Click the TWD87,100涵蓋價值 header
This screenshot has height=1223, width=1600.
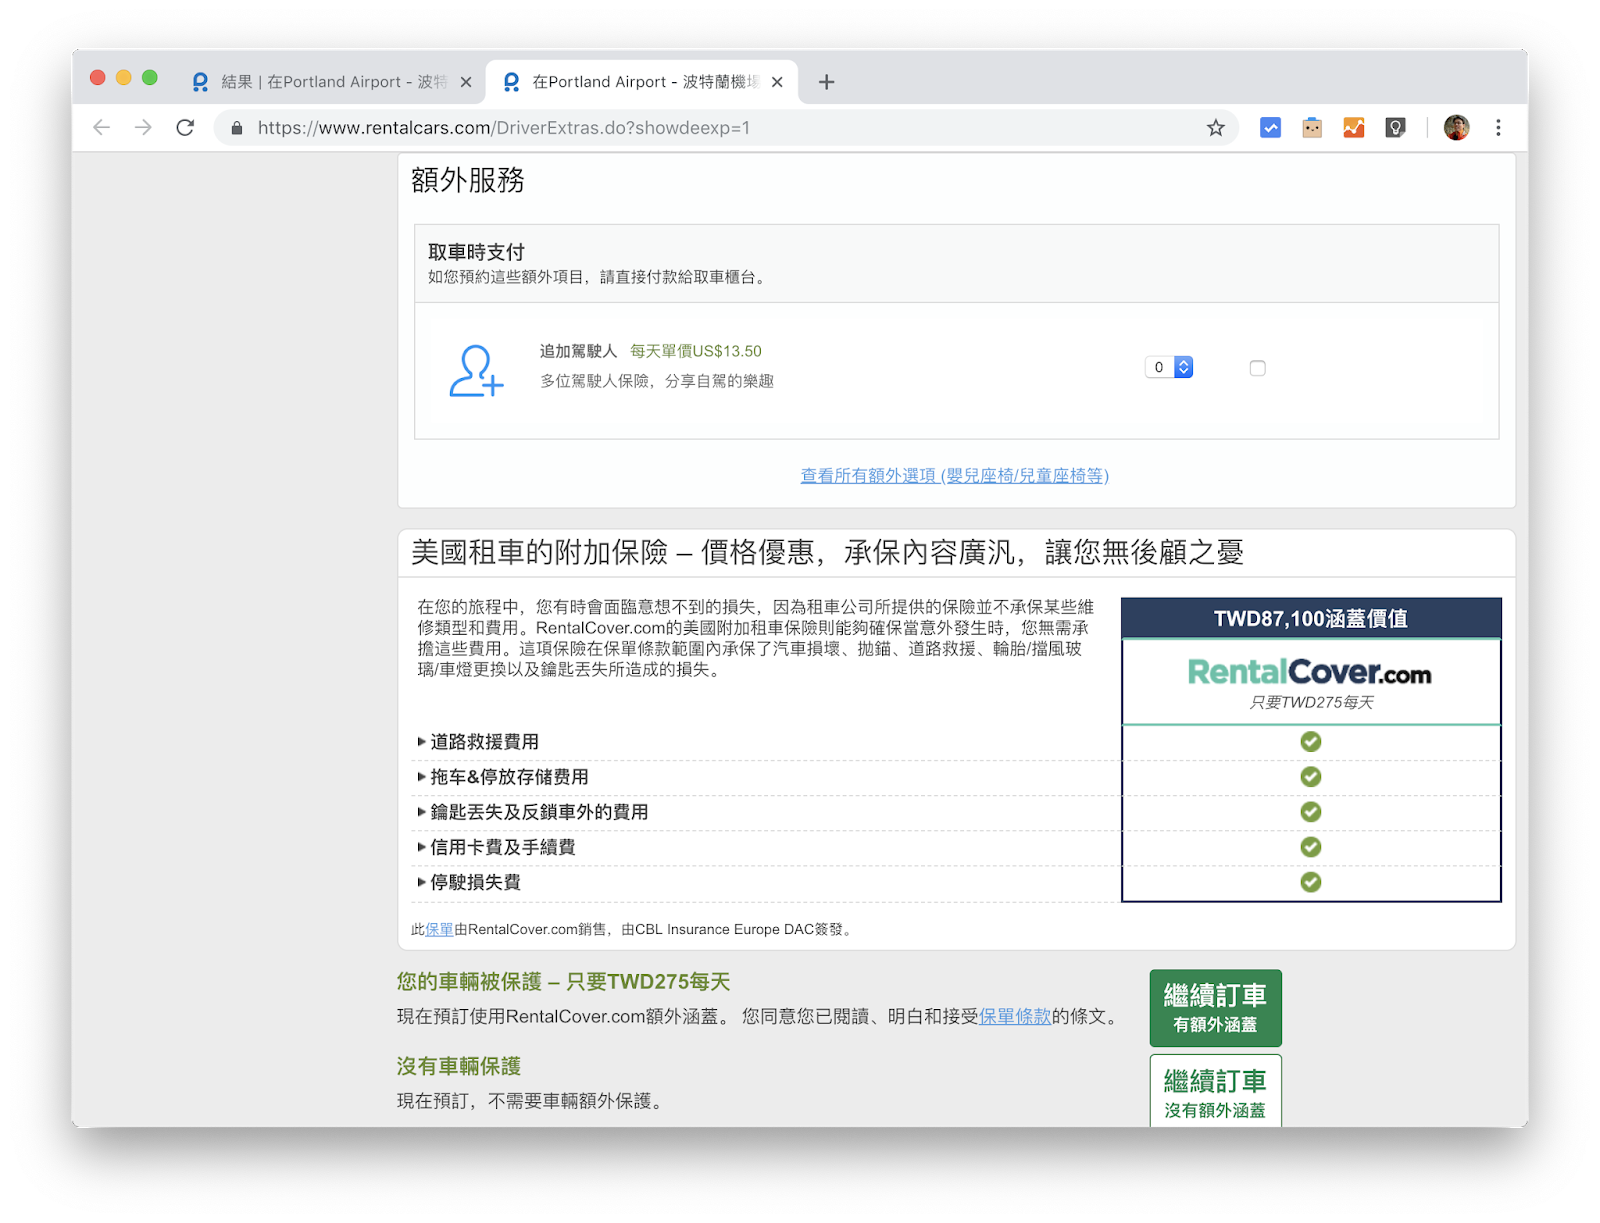click(x=1310, y=618)
